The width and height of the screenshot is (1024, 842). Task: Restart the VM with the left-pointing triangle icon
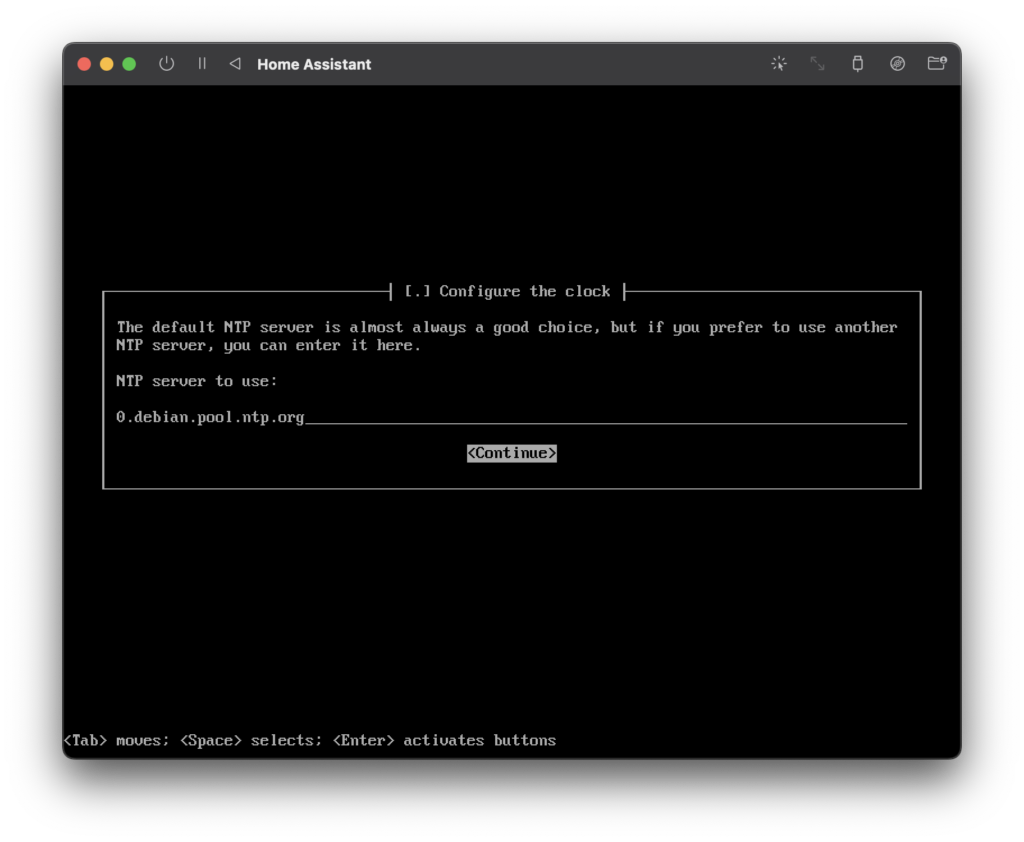click(x=235, y=64)
